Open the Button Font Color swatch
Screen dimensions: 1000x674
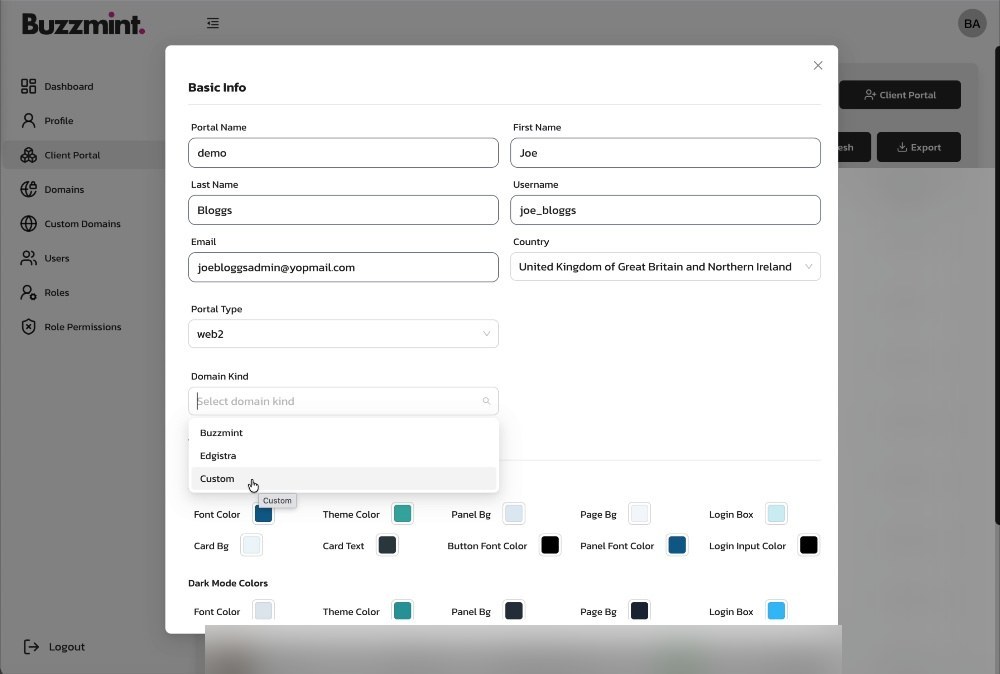[x=550, y=545]
